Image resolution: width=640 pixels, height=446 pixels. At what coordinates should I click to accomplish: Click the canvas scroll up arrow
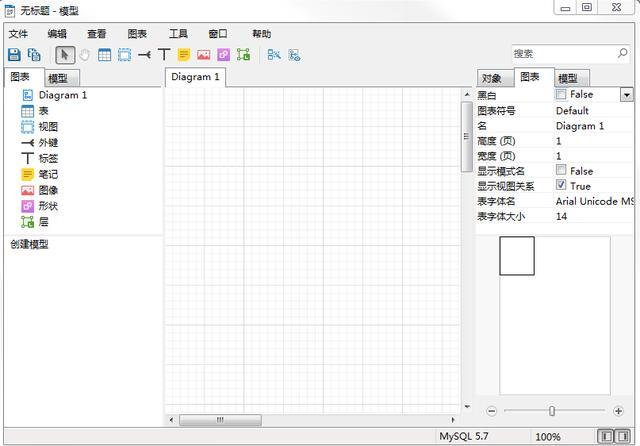pos(467,94)
